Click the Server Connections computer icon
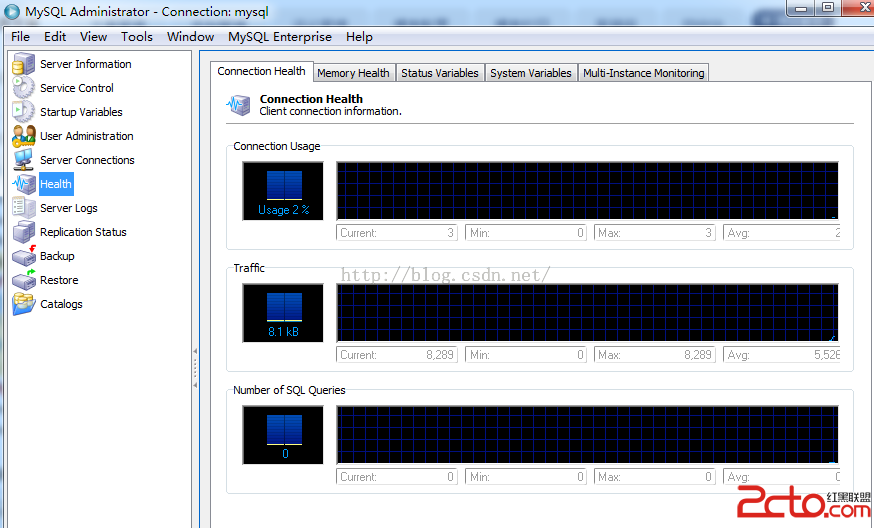The width and height of the screenshot is (874, 528). pyautogui.click(x=23, y=160)
